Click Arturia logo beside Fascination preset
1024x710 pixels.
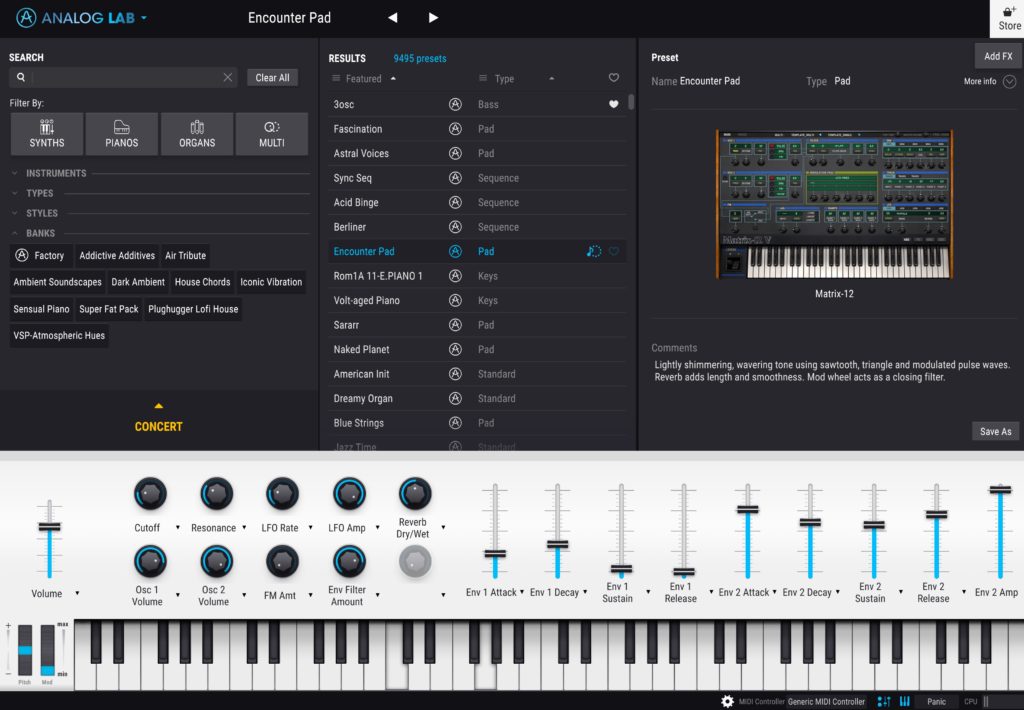tap(455, 129)
